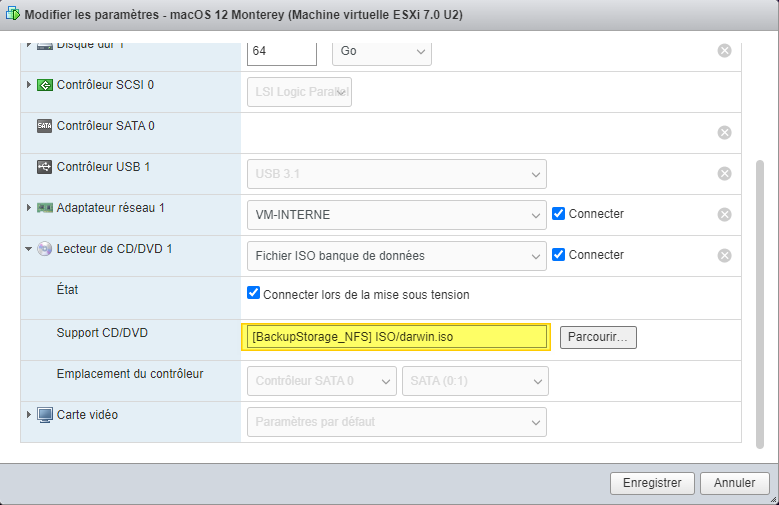Click the USB controller icon
The width and height of the screenshot is (779, 505).
(x=45, y=167)
